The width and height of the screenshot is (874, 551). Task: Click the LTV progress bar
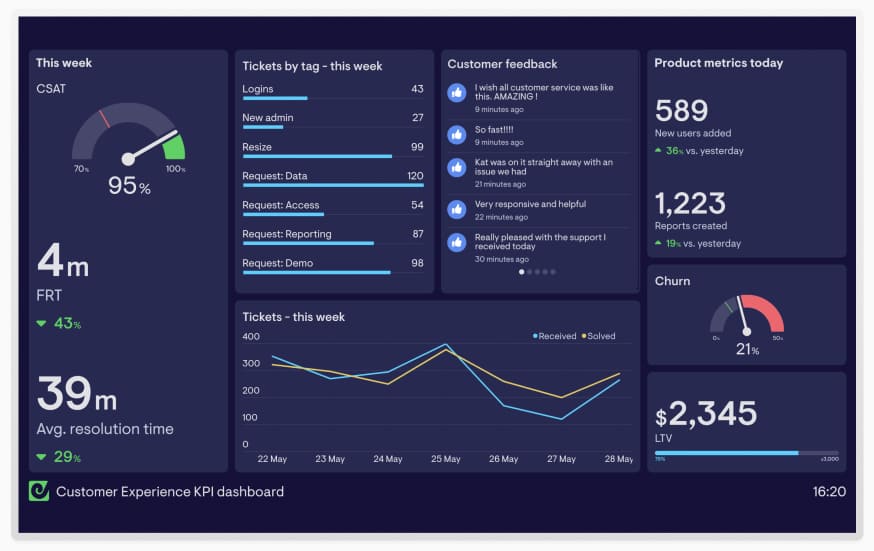(746, 452)
